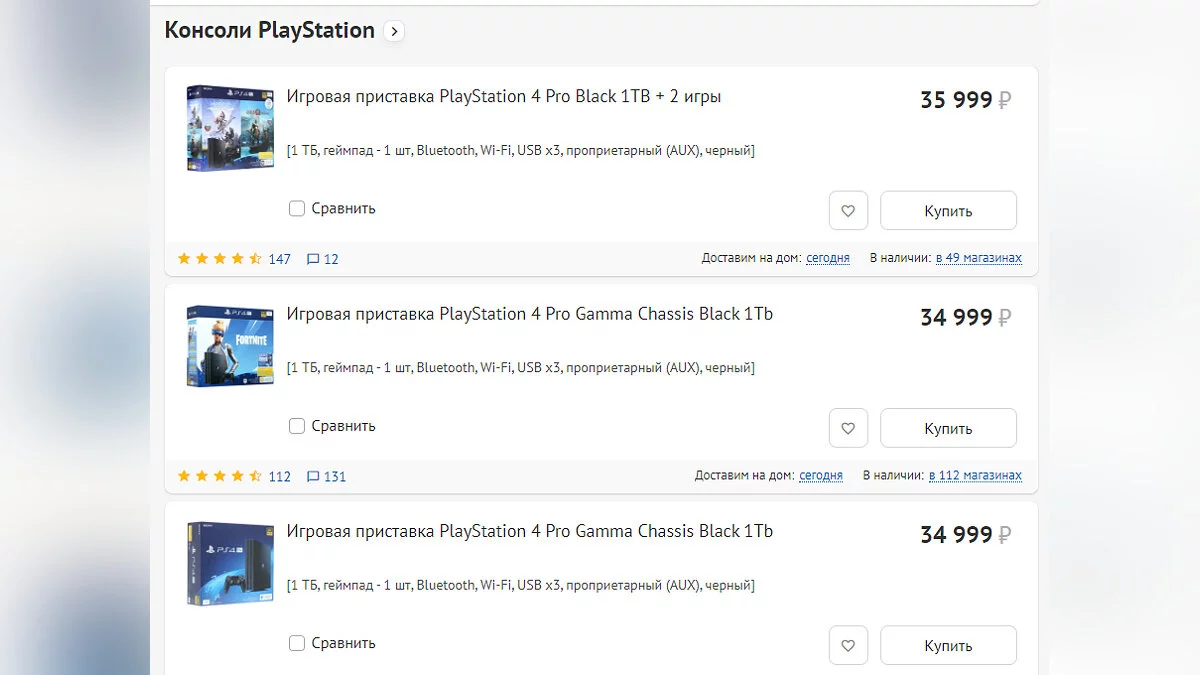
Task: Favorite the third PS4 Pro listing
Action: 848,645
